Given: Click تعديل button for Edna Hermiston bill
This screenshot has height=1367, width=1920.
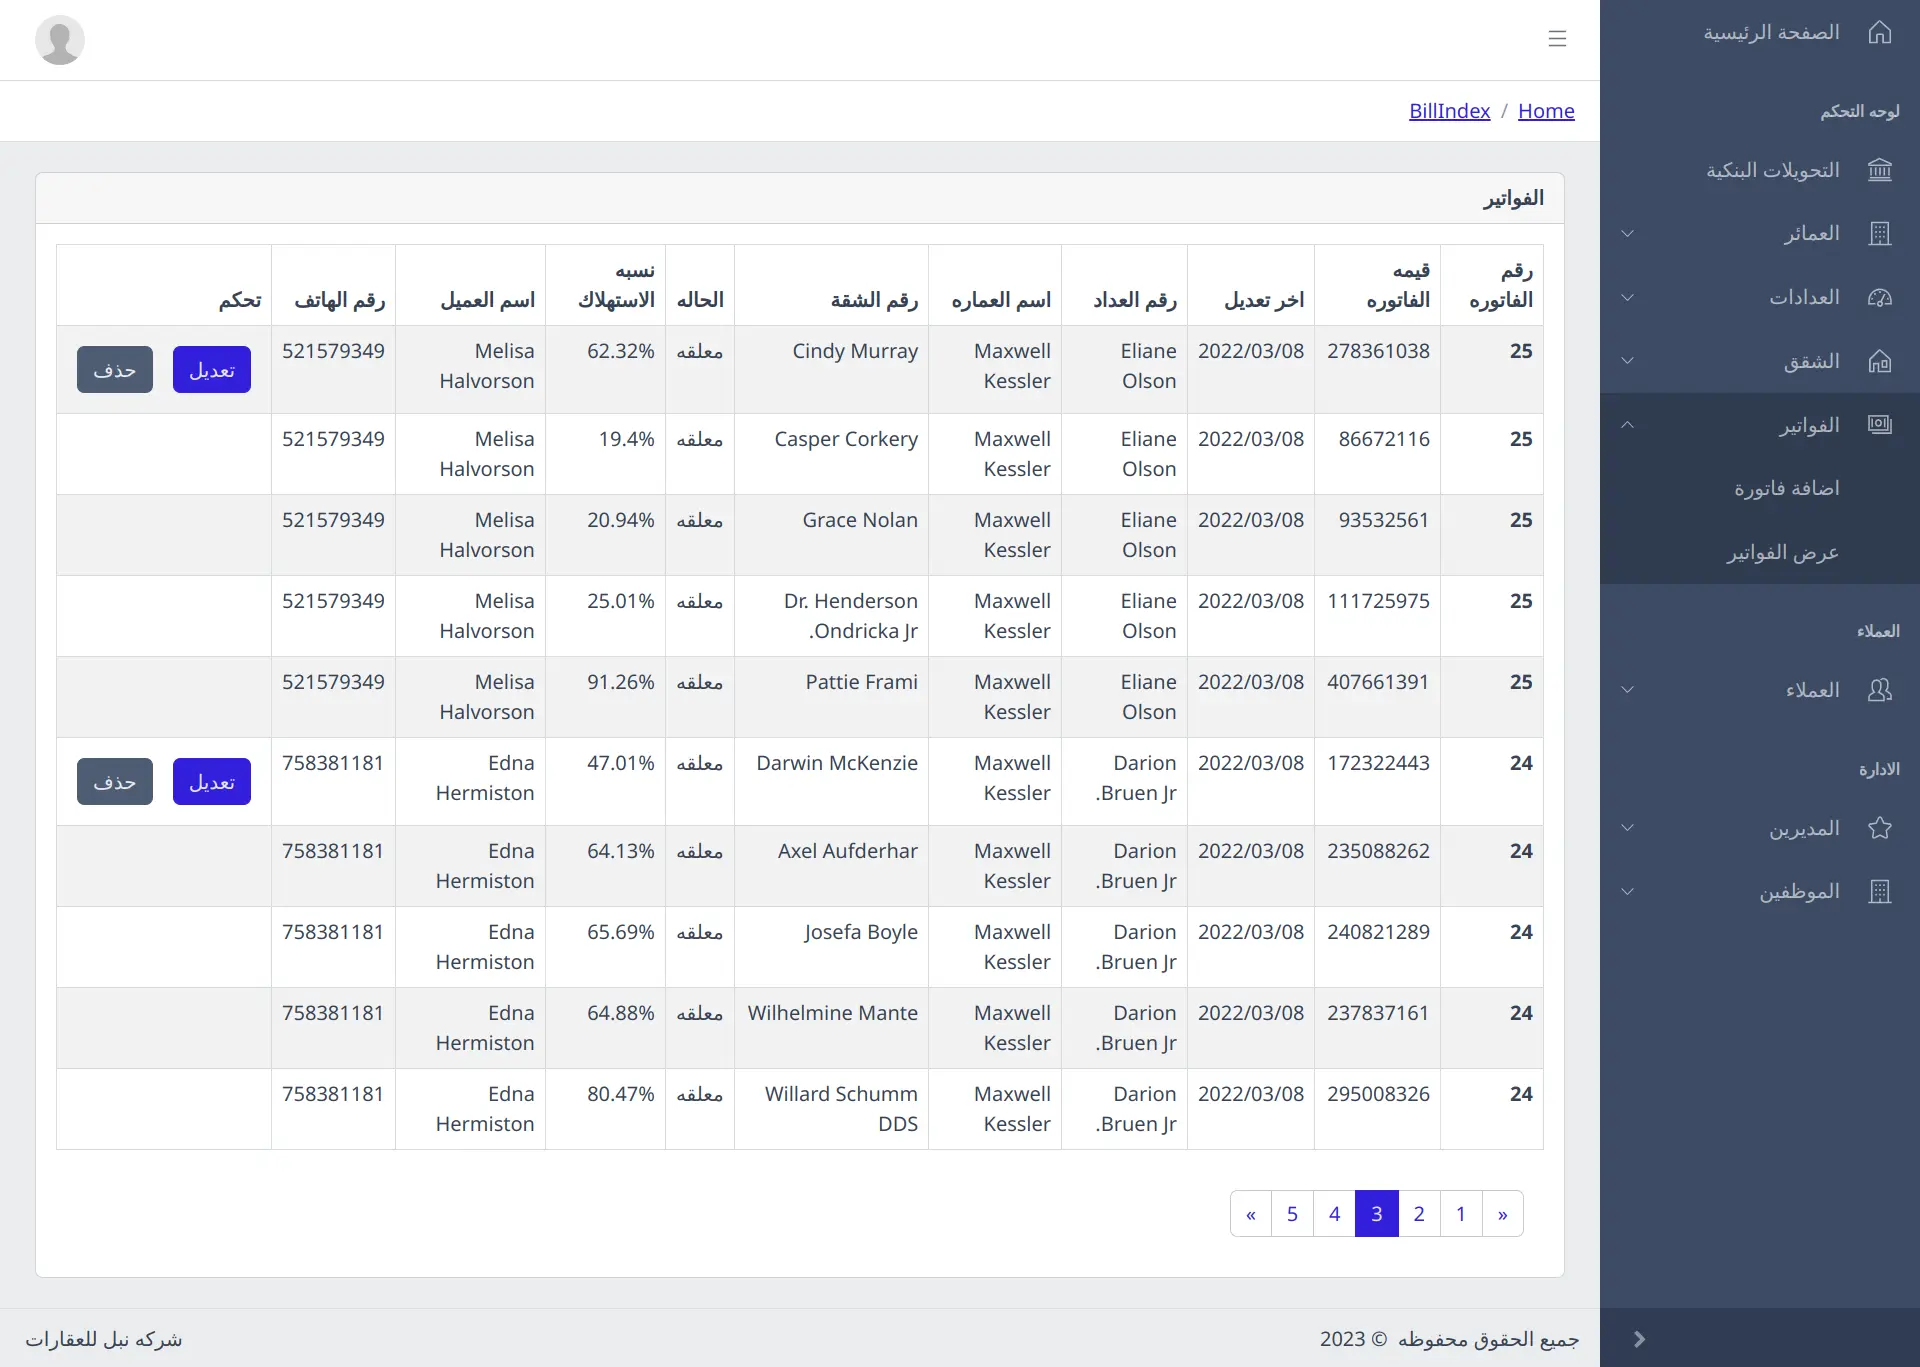Looking at the screenshot, I should point(212,782).
